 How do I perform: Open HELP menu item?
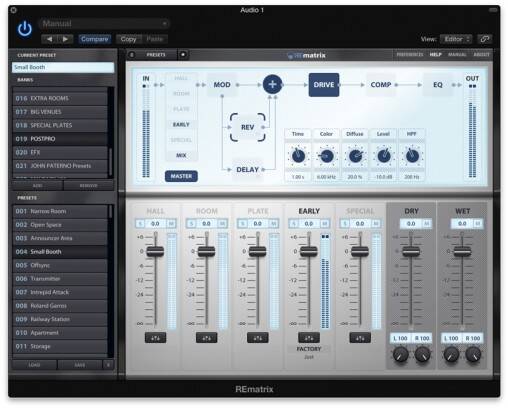tap(435, 54)
